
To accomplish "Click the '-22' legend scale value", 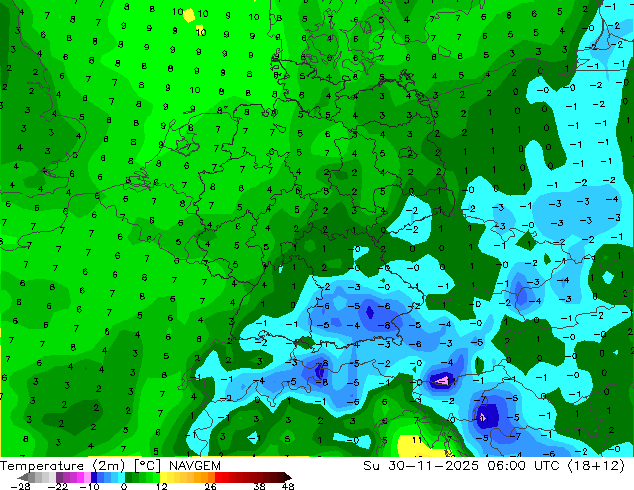I will [58, 486].
